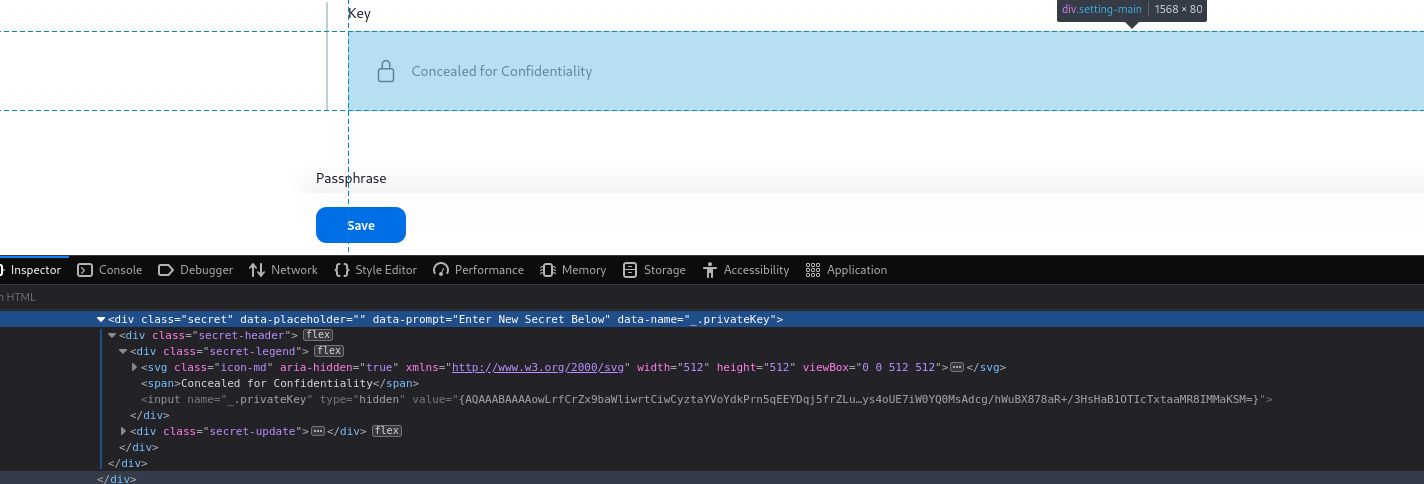The height and width of the screenshot is (484, 1424).
Task: Expand the secret-update div node
Action: coord(124,431)
